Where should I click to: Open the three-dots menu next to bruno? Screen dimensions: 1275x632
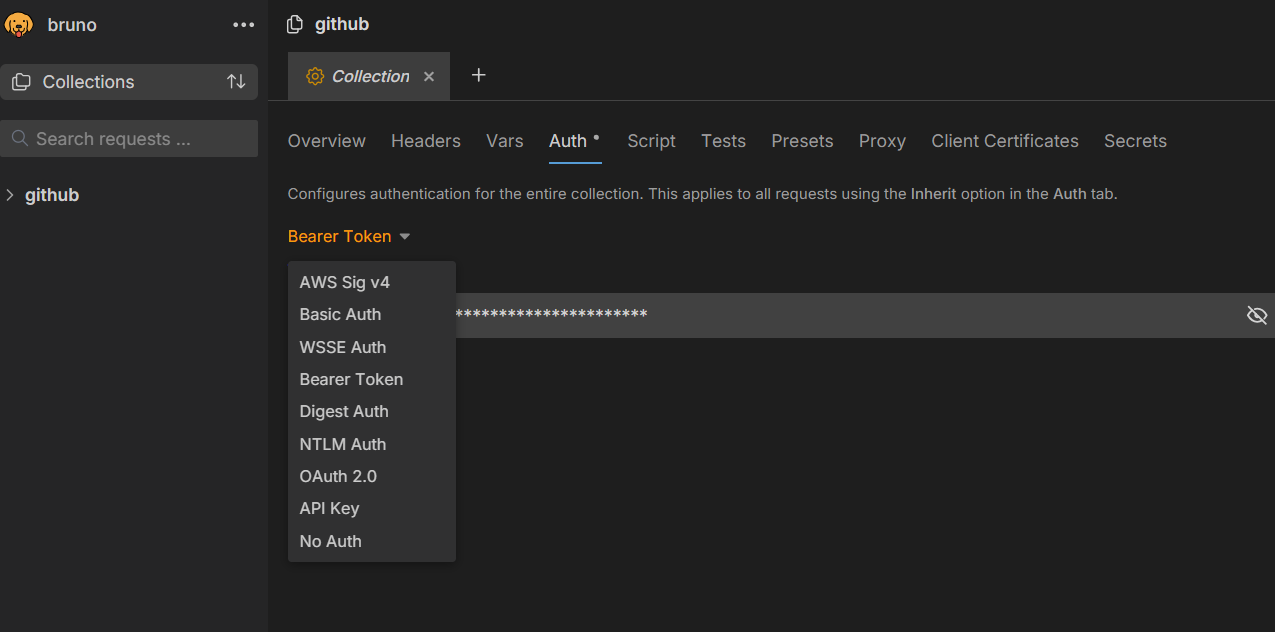(x=244, y=25)
